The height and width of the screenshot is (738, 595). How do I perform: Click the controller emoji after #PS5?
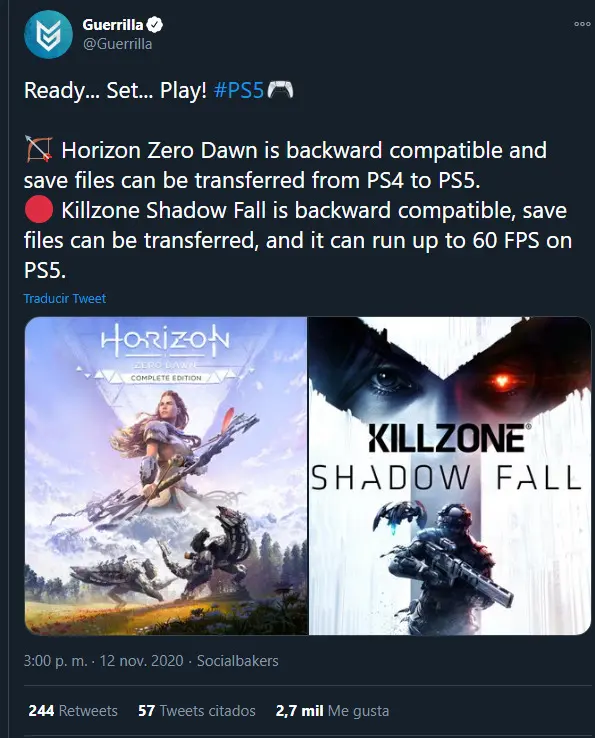click(280, 89)
